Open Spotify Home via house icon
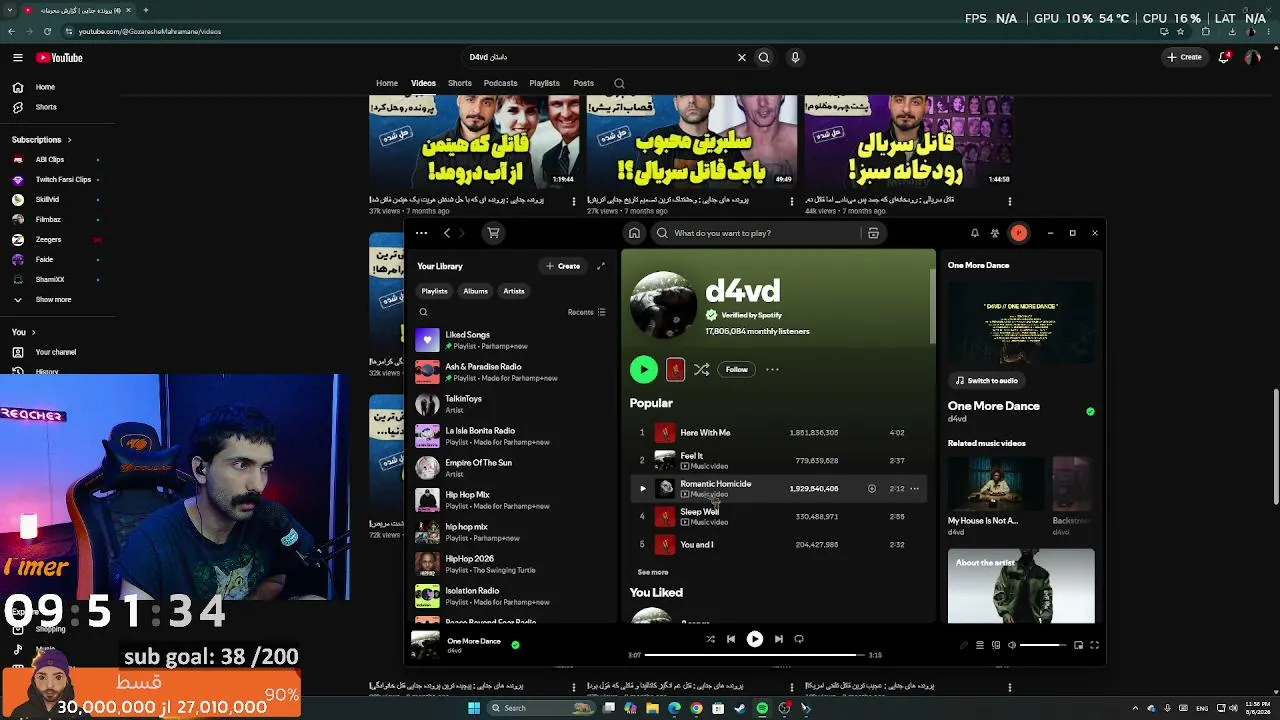This screenshot has height=720, width=1280. [634, 233]
